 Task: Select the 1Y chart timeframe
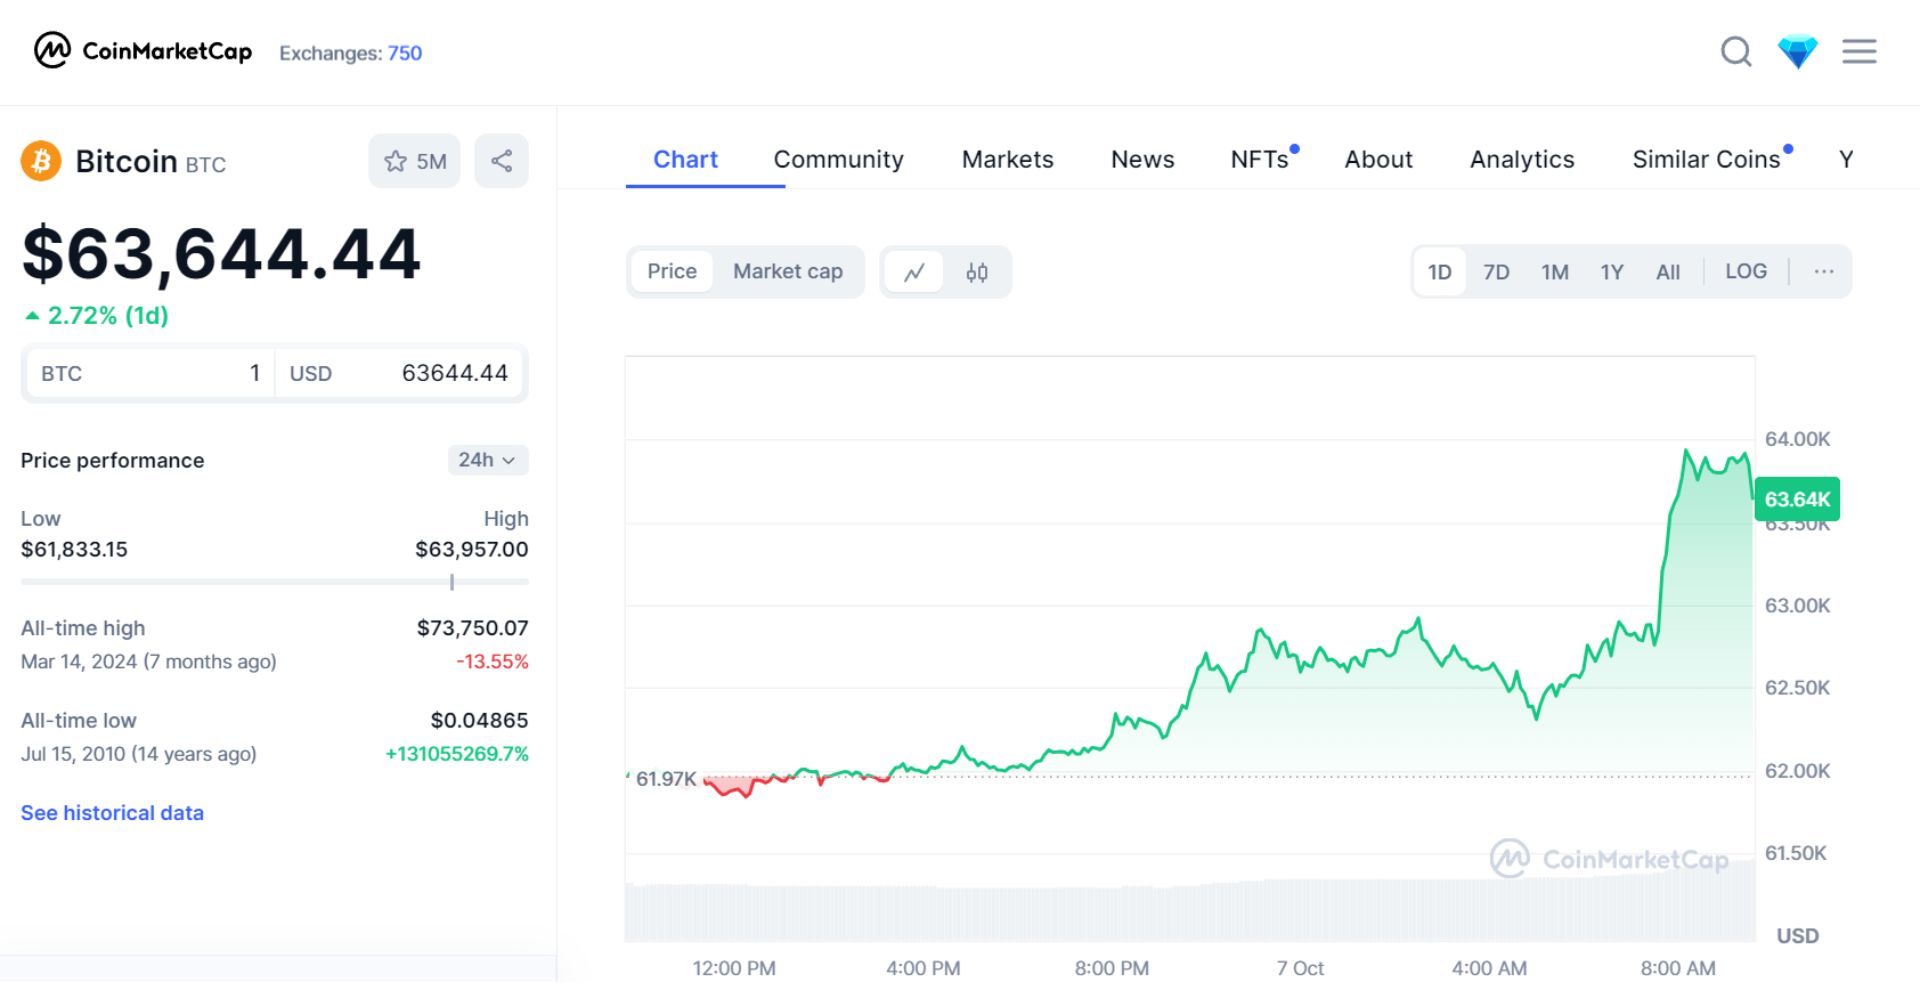pos(1611,271)
